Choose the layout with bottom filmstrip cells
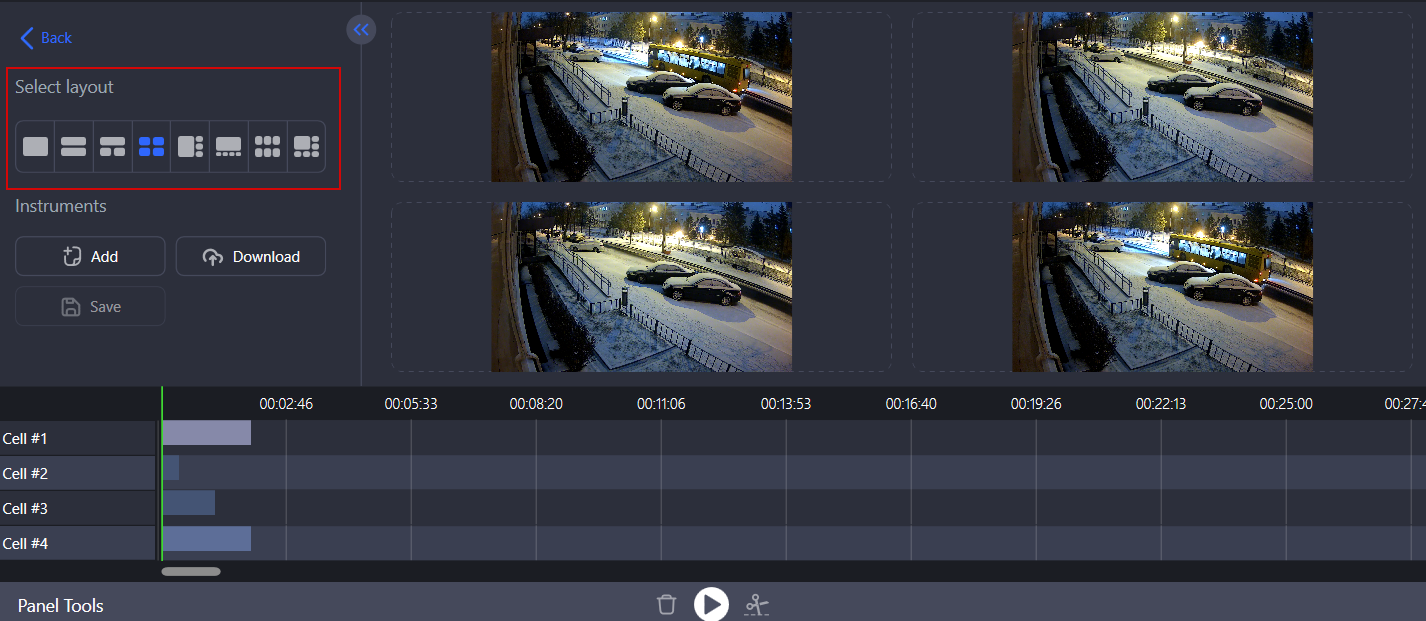Screen dimensions: 1426x621 pos(228,146)
